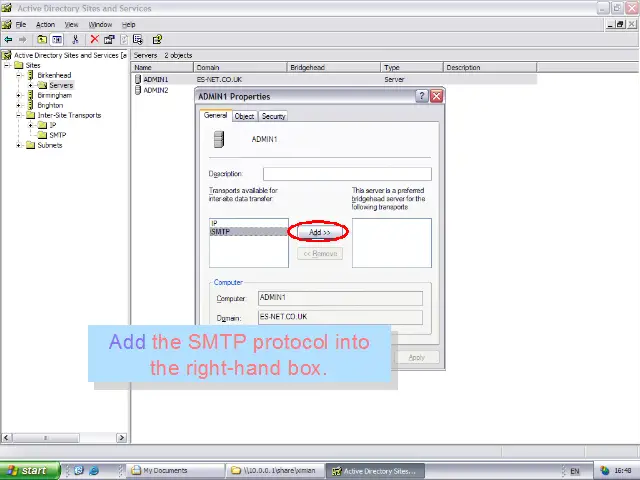Sort by the Domain column header
The height and width of the screenshot is (480, 640).
point(240,67)
